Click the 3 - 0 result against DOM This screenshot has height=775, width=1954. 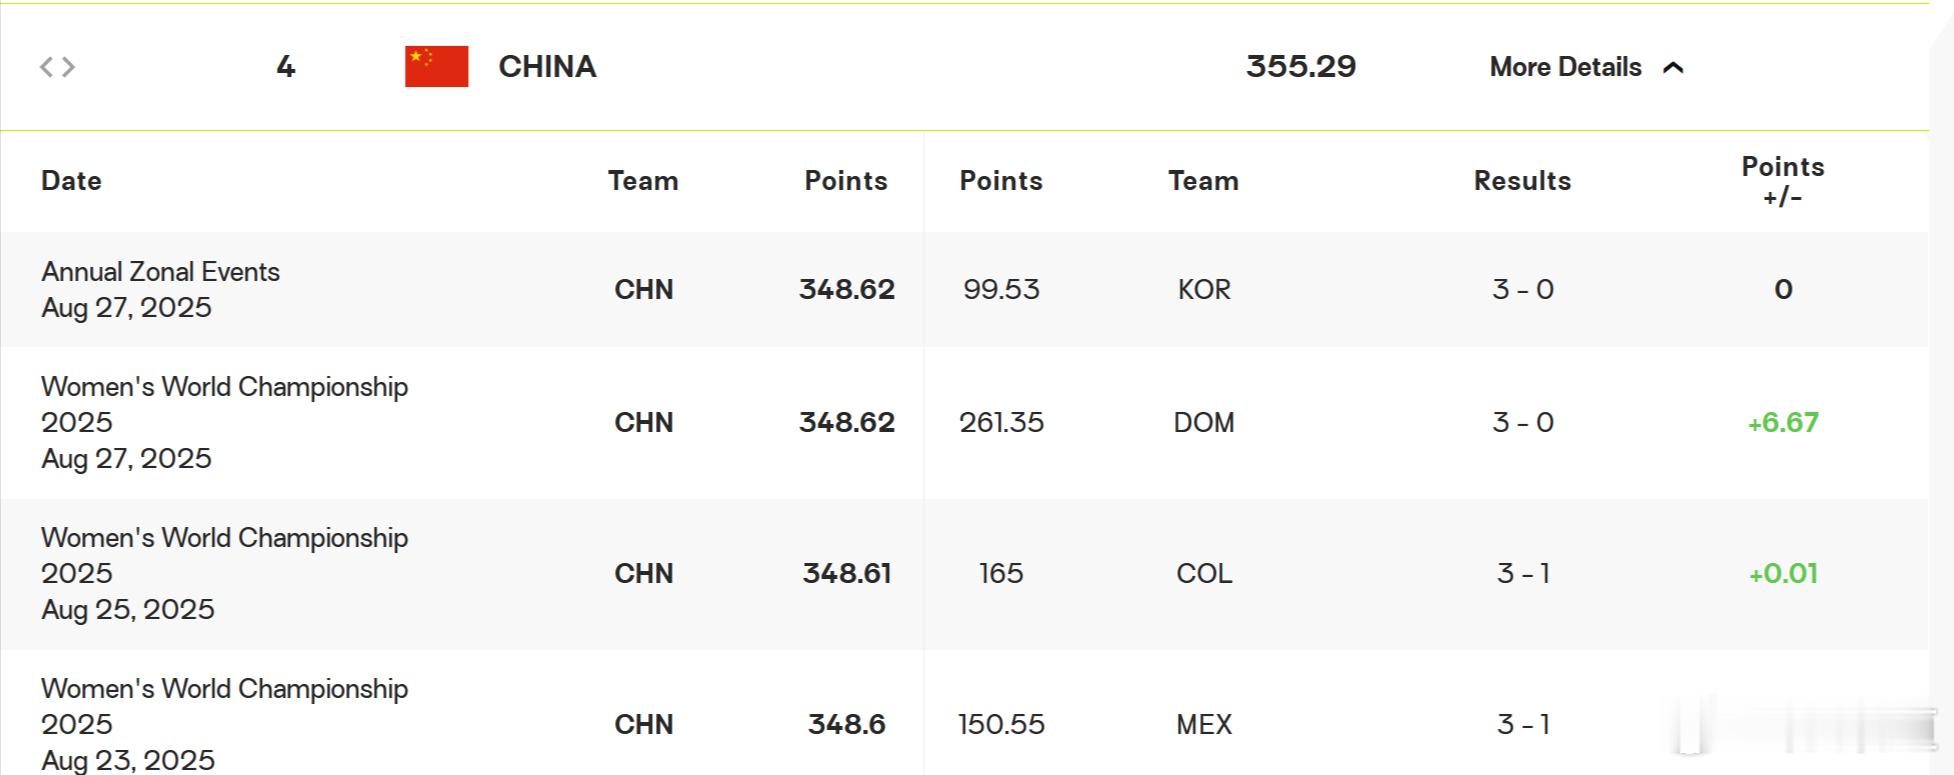click(1523, 423)
